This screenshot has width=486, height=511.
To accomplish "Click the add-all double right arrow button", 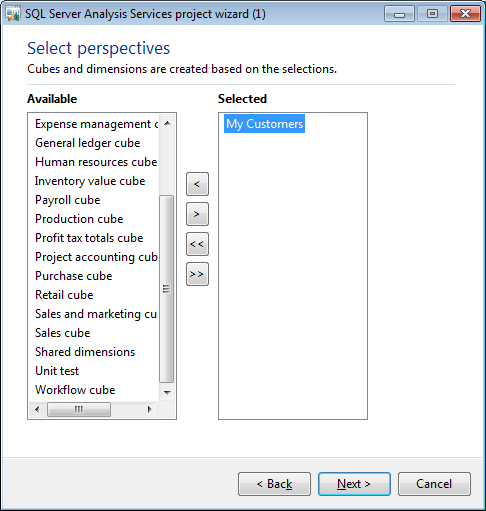I will 197,274.
